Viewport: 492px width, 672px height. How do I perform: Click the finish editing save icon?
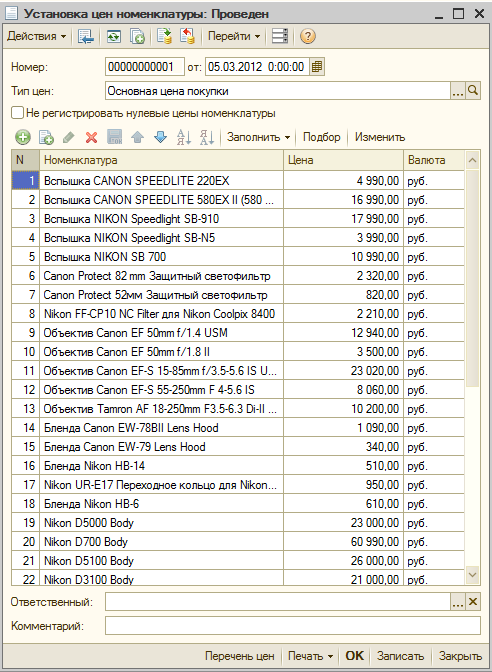(x=114, y=138)
